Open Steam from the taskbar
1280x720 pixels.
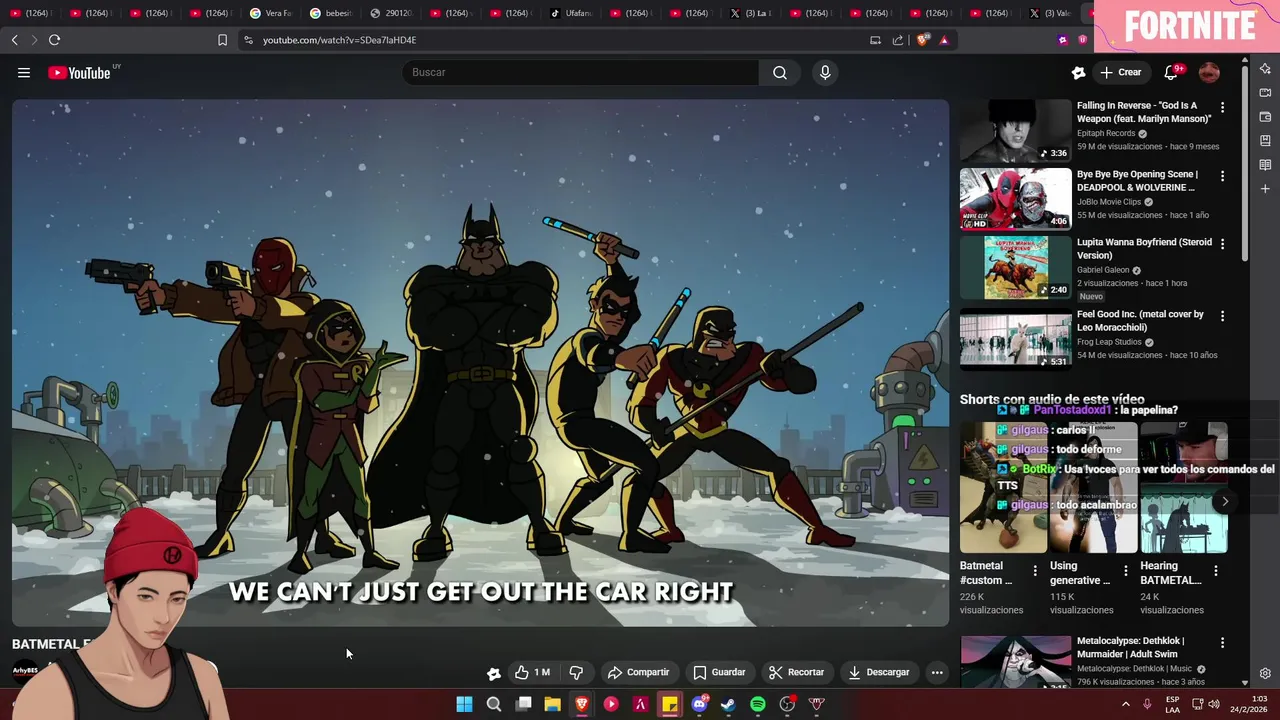(x=728, y=704)
